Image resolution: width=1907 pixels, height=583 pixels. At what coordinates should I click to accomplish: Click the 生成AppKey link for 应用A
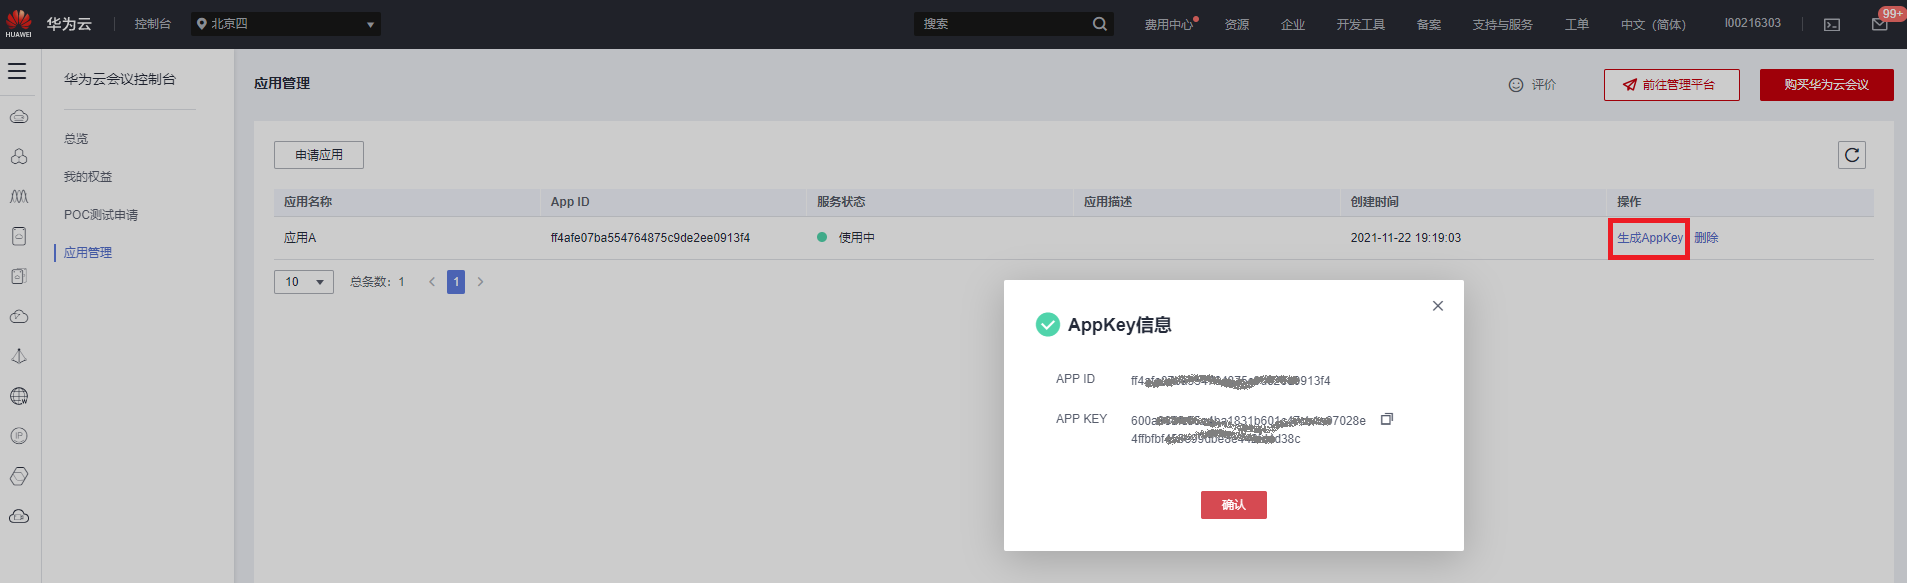[x=1650, y=238]
